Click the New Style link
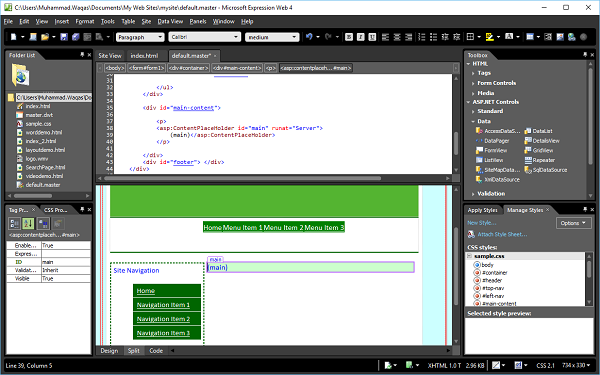600x375 pixels. 481,223
